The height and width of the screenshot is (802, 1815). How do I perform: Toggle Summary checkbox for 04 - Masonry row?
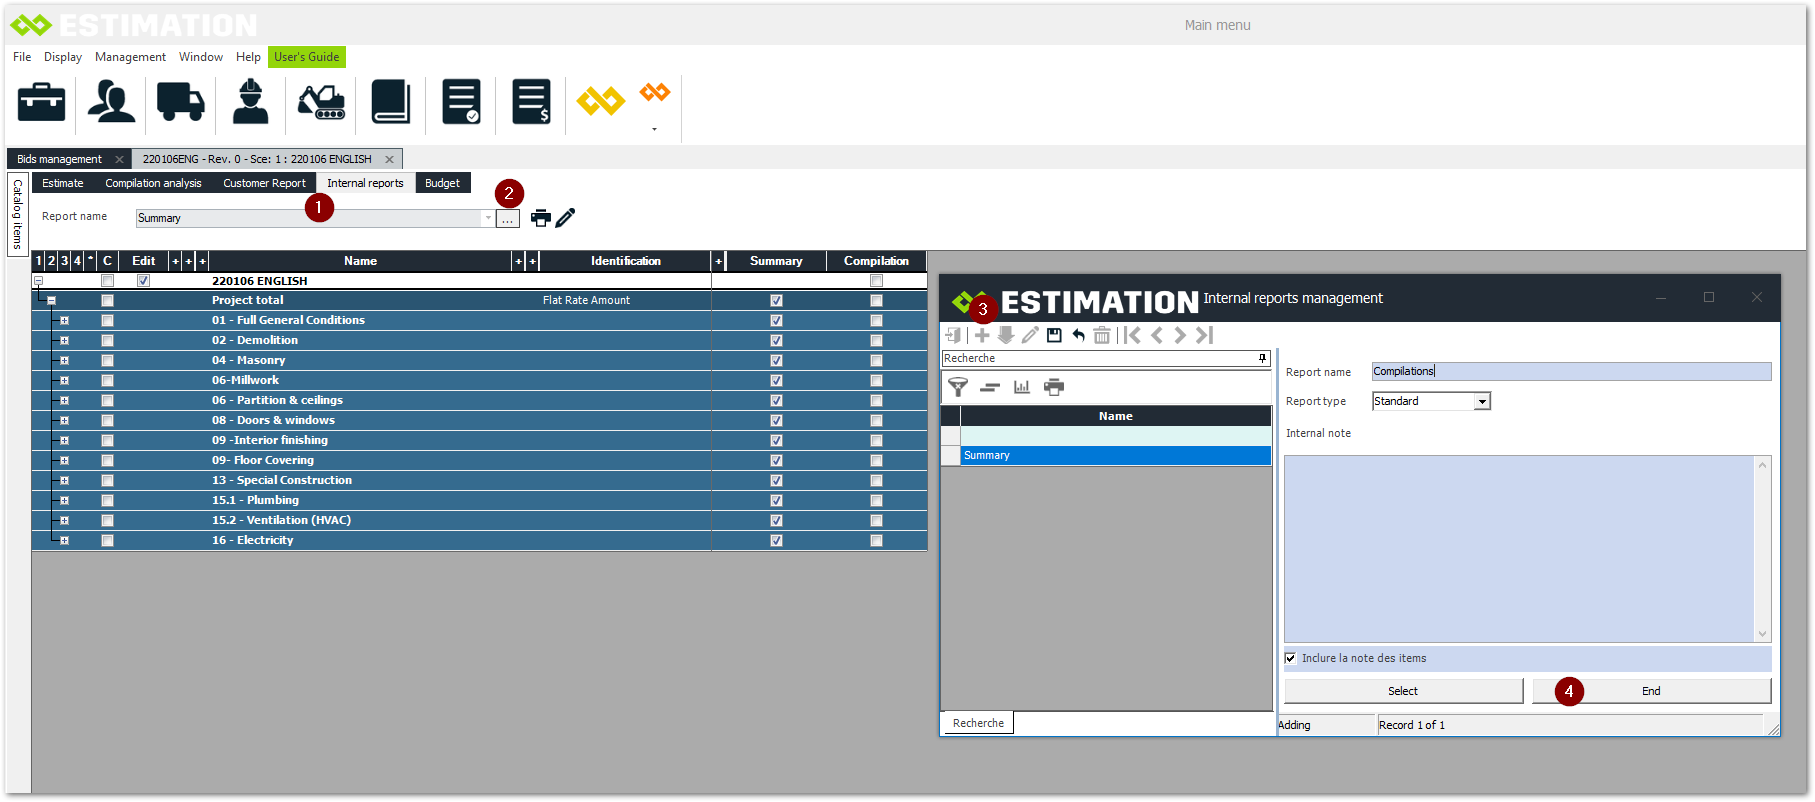coord(776,360)
